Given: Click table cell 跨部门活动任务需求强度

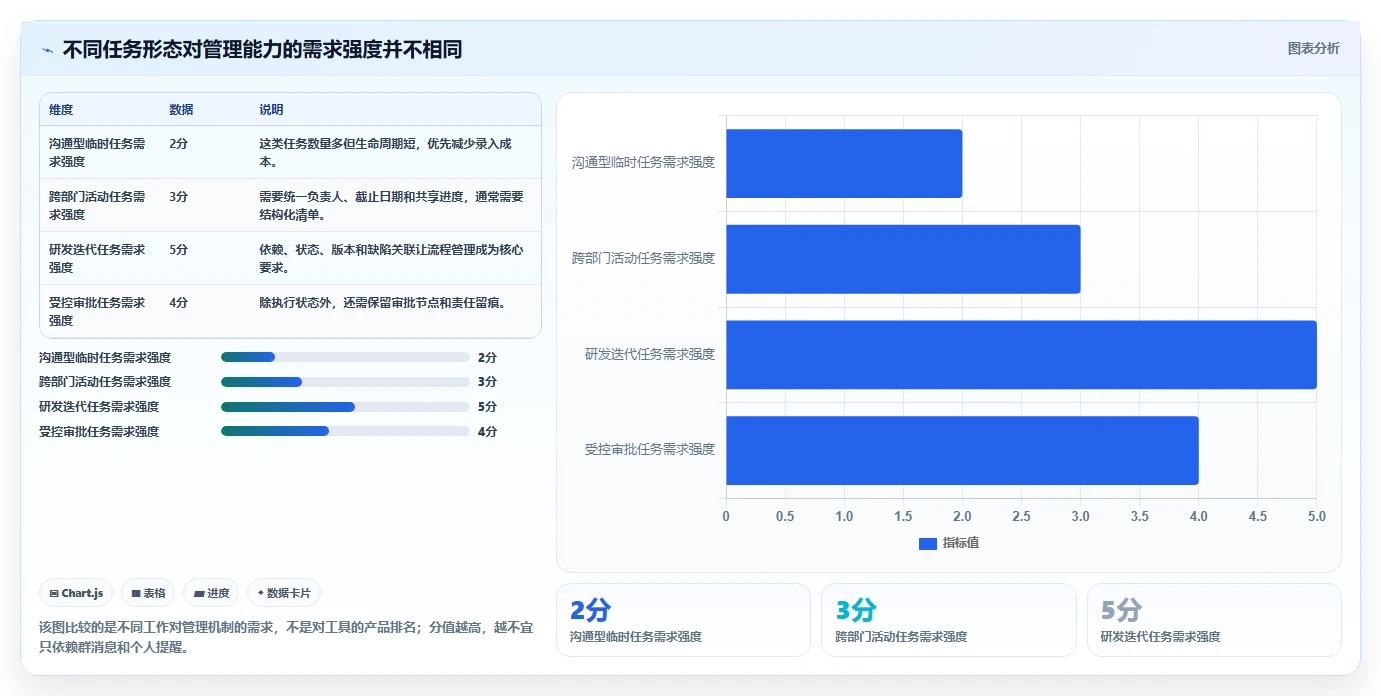Looking at the screenshot, I should pos(97,206).
